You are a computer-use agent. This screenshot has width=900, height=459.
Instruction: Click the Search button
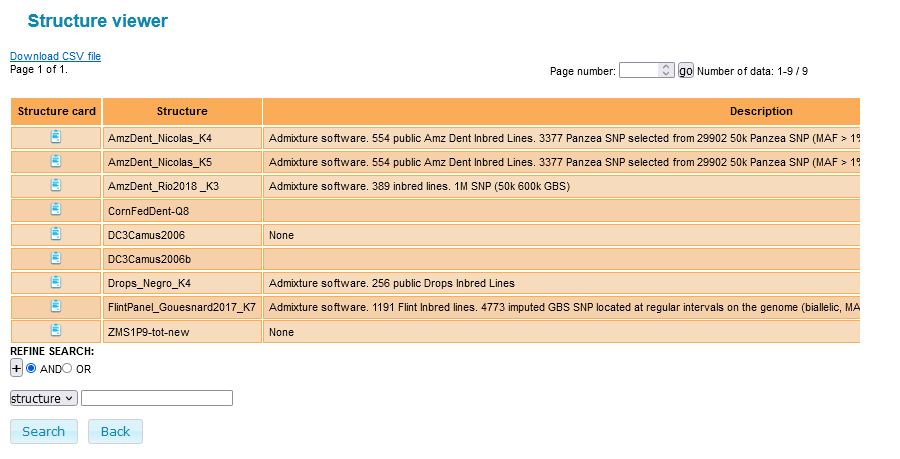click(44, 431)
